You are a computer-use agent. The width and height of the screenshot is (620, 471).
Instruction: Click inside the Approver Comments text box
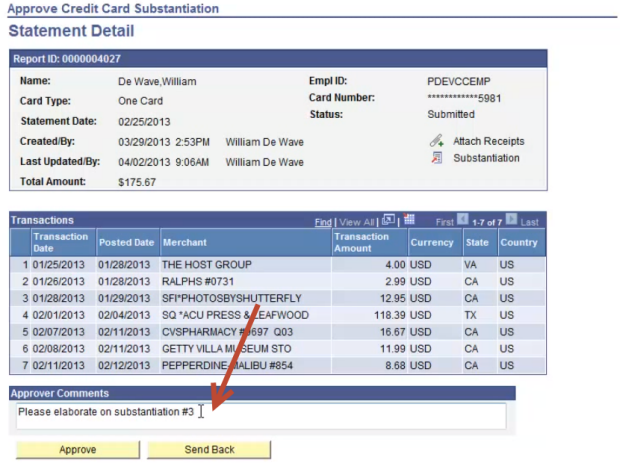click(260, 416)
